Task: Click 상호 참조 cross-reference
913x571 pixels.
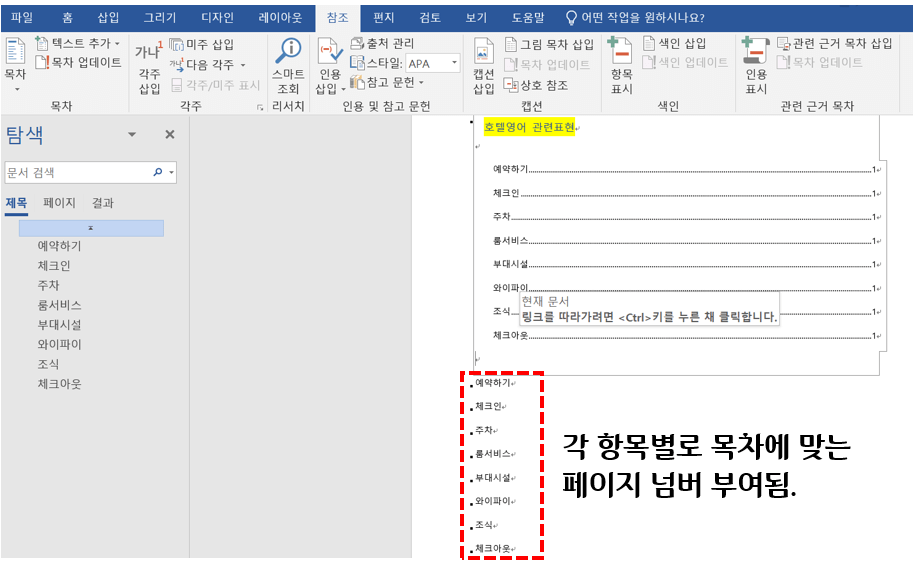Action: pyautogui.click(x=536, y=85)
